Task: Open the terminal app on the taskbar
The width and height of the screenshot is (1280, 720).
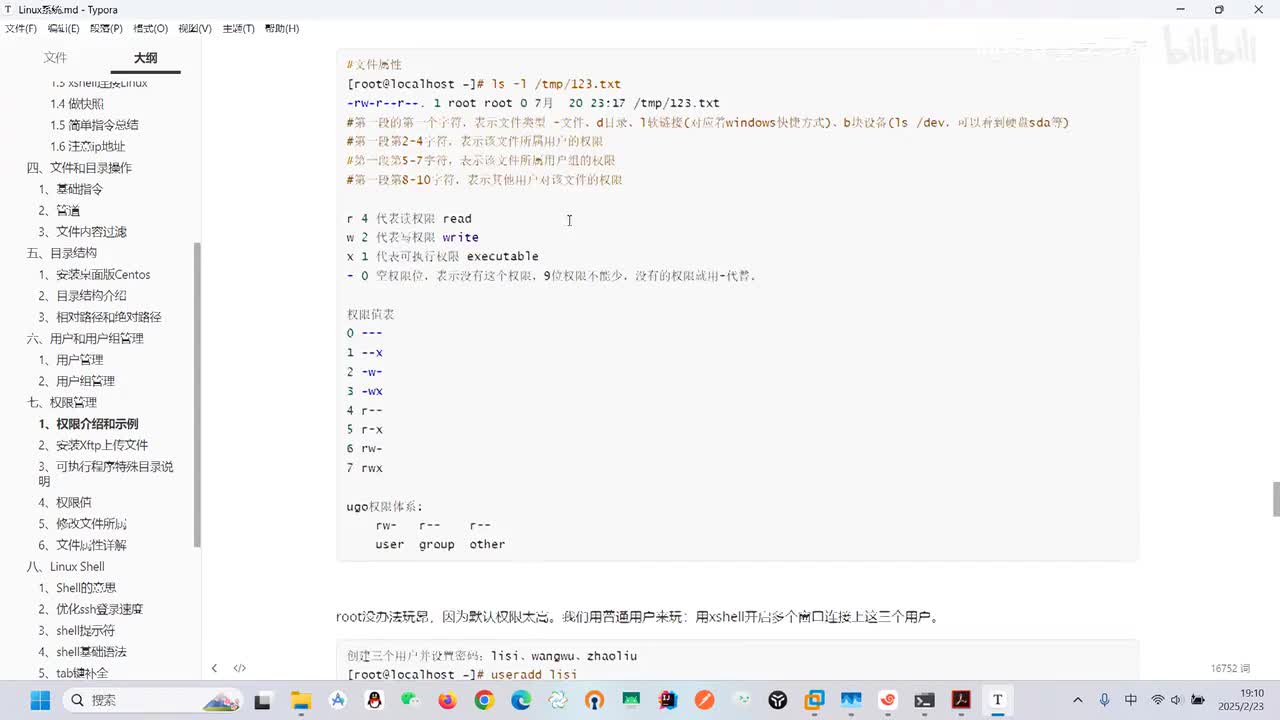Action: (924, 700)
